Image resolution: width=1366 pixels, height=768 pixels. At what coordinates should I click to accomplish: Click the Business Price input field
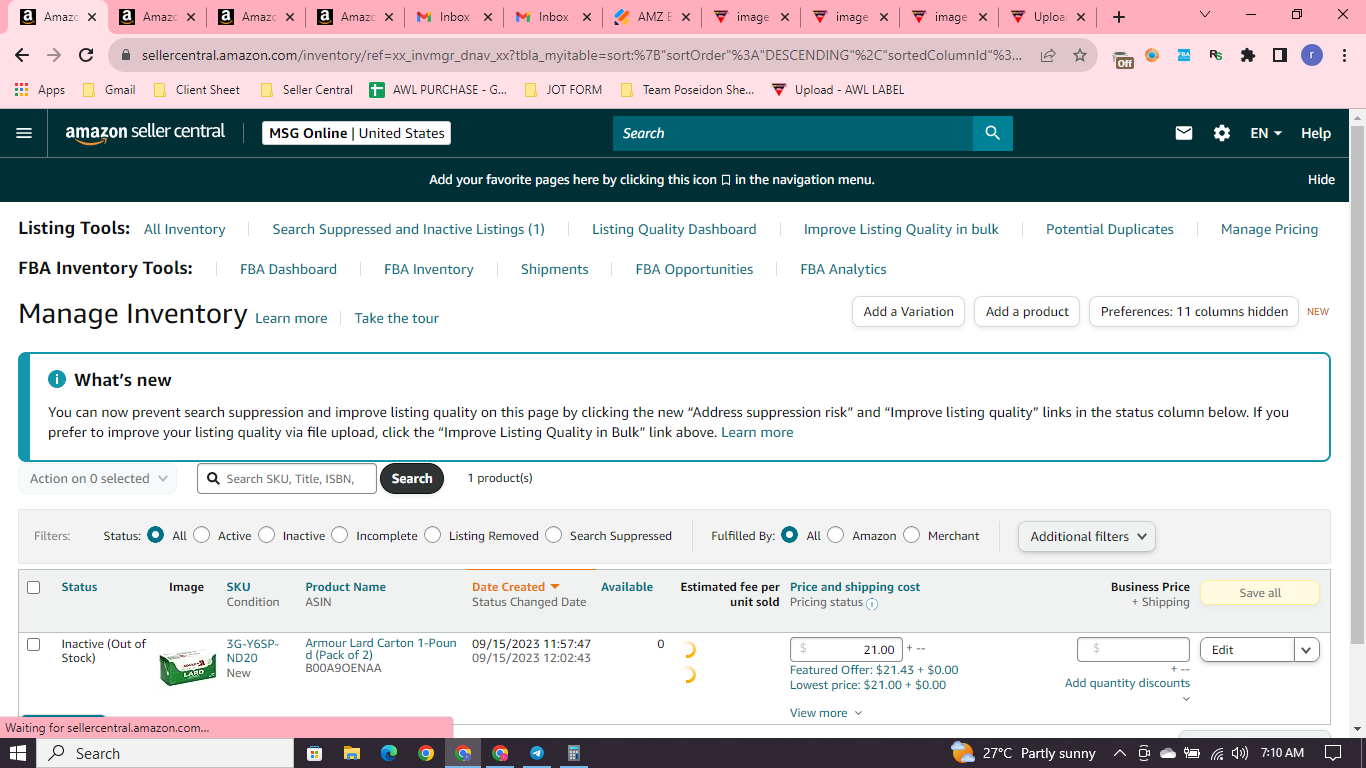[x=1133, y=649]
